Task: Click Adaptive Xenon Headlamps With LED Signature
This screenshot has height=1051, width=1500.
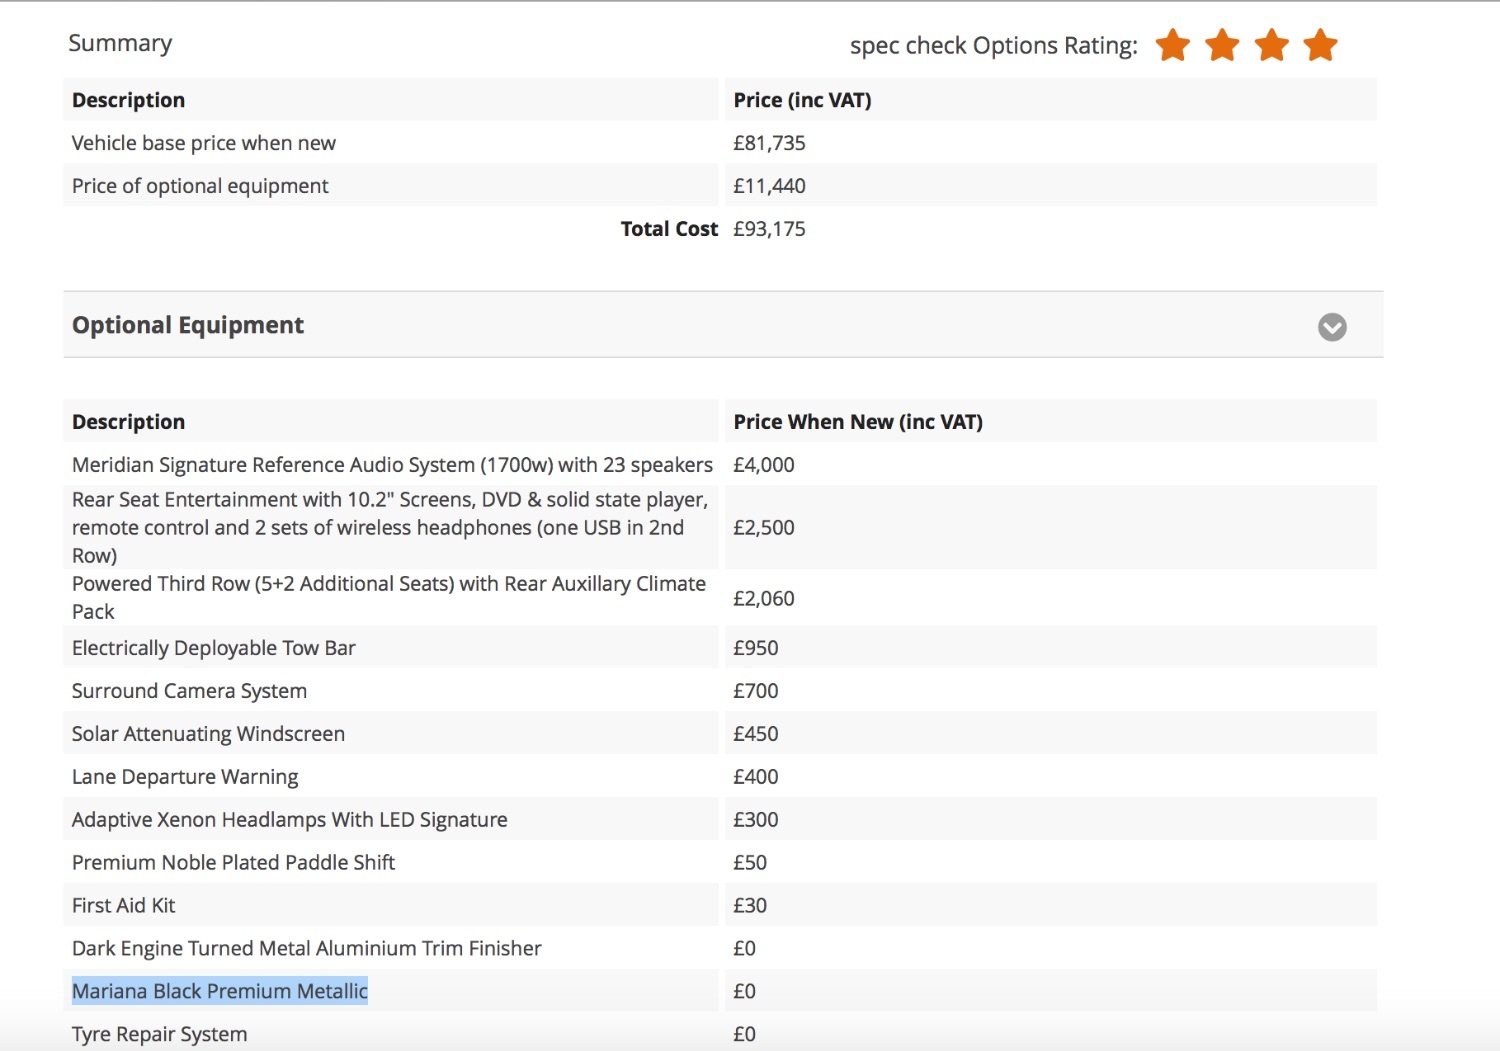Action: [x=290, y=820]
